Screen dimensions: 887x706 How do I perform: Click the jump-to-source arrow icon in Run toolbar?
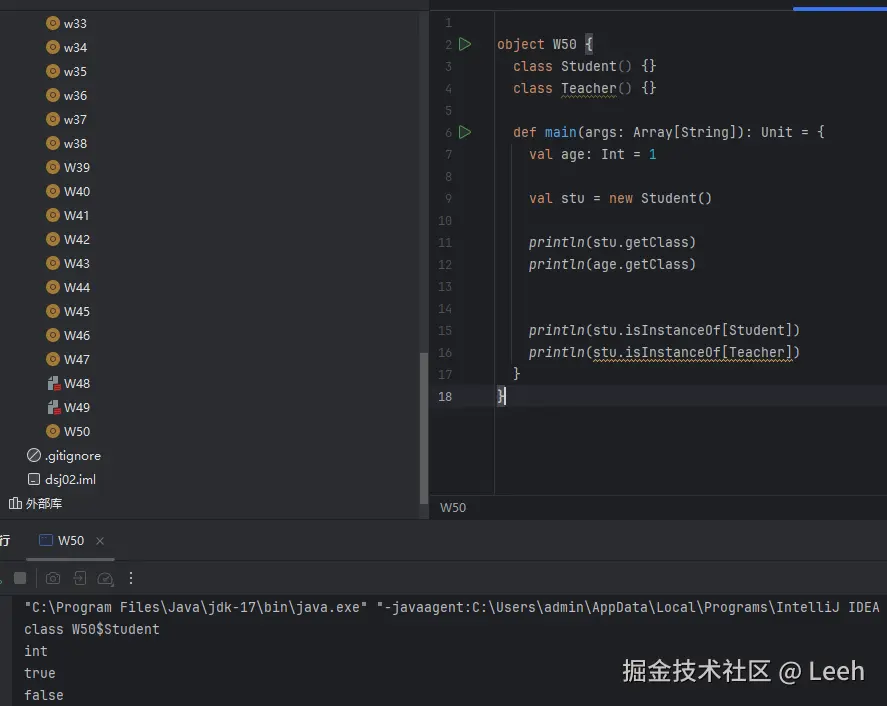[79, 578]
